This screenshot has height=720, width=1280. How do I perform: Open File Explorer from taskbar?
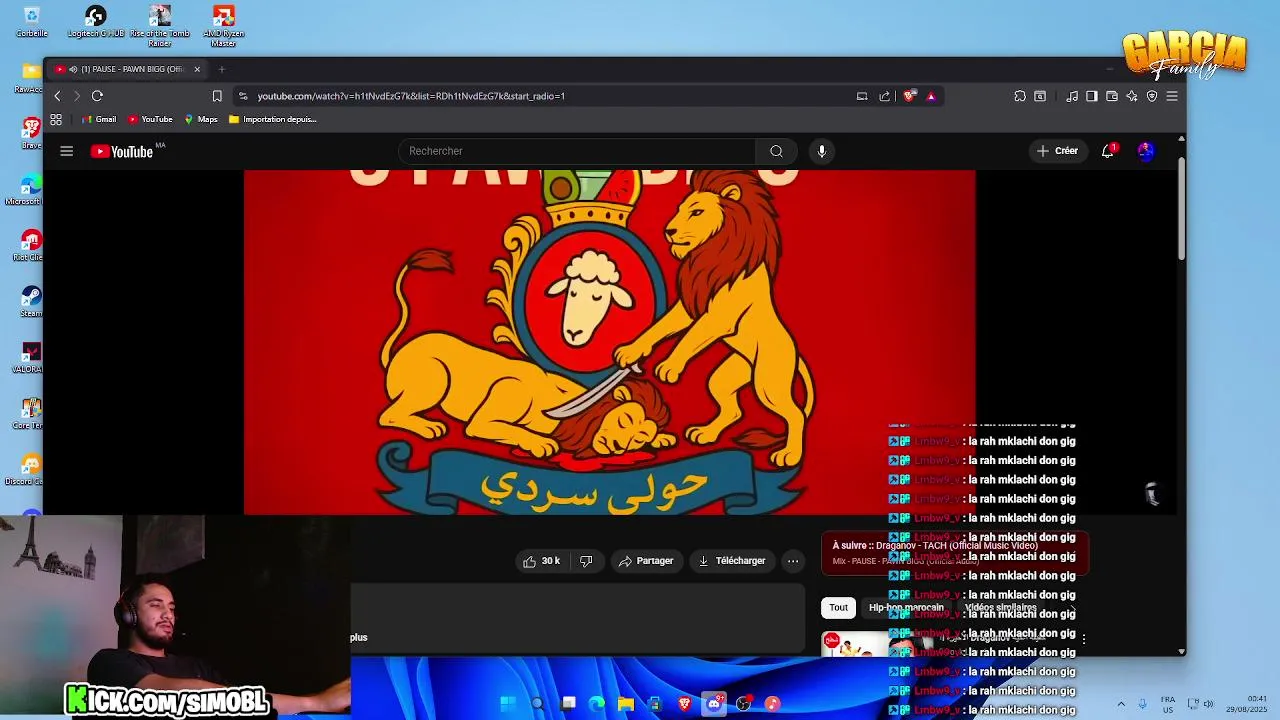(626, 704)
